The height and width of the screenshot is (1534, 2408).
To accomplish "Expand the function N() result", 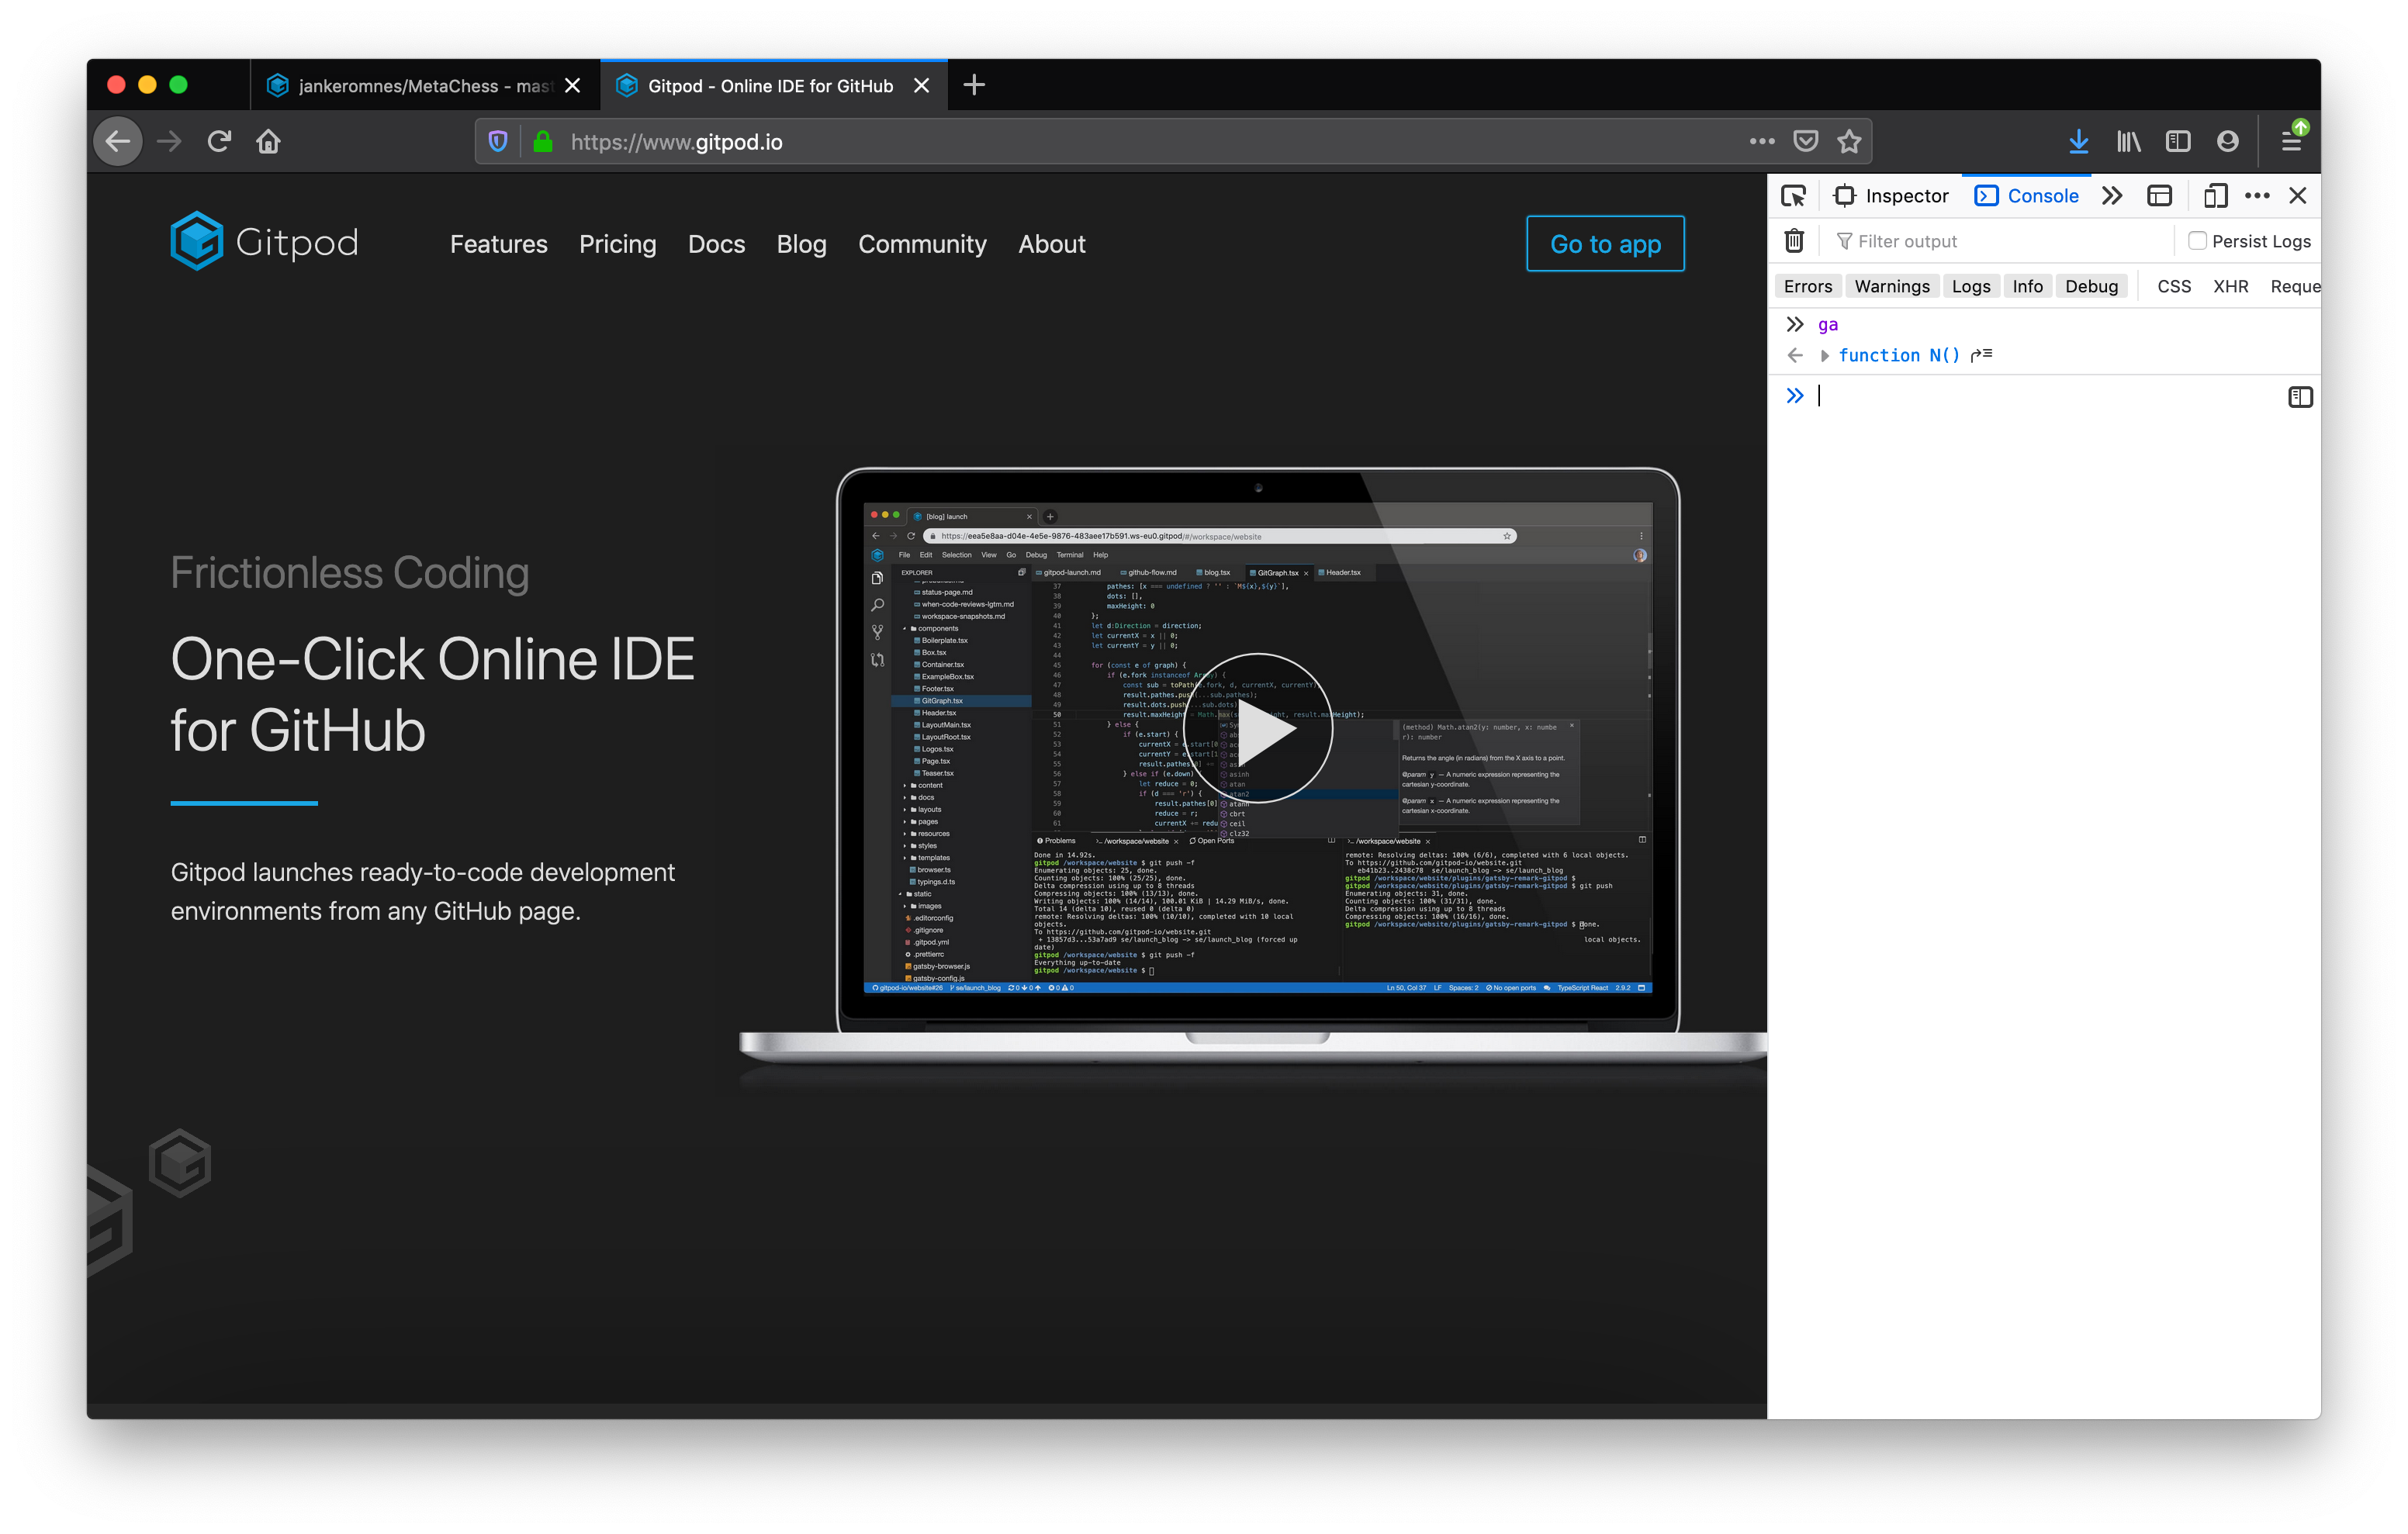I will tap(1824, 356).
